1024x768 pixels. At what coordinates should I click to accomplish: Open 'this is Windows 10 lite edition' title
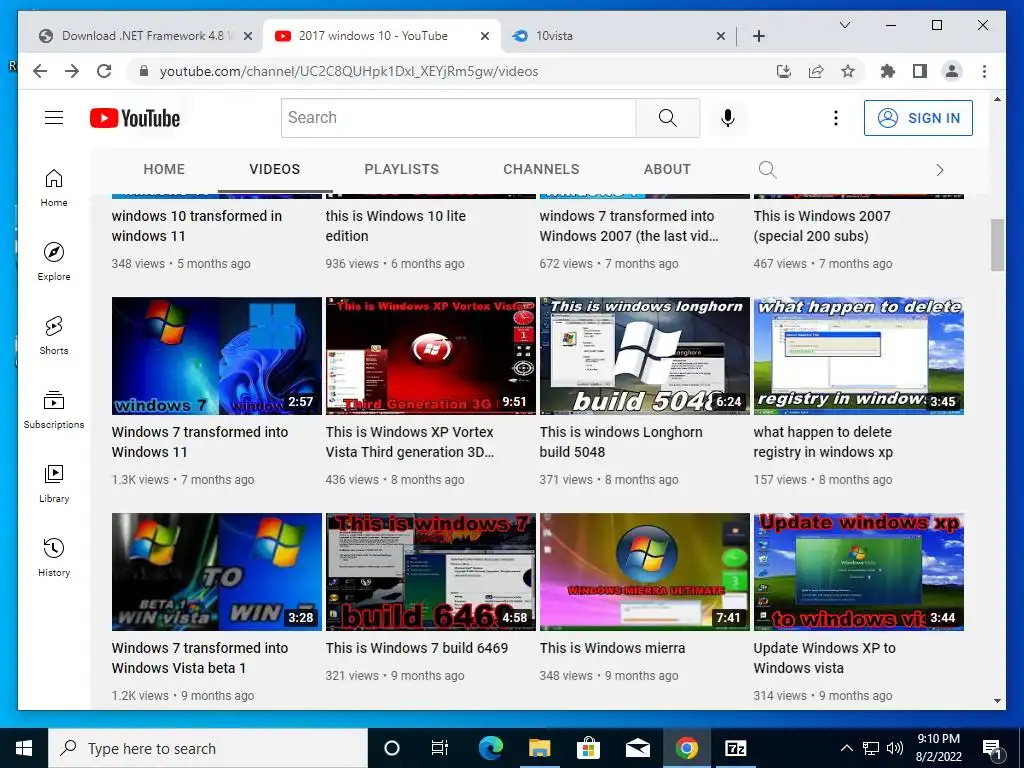pos(396,226)
